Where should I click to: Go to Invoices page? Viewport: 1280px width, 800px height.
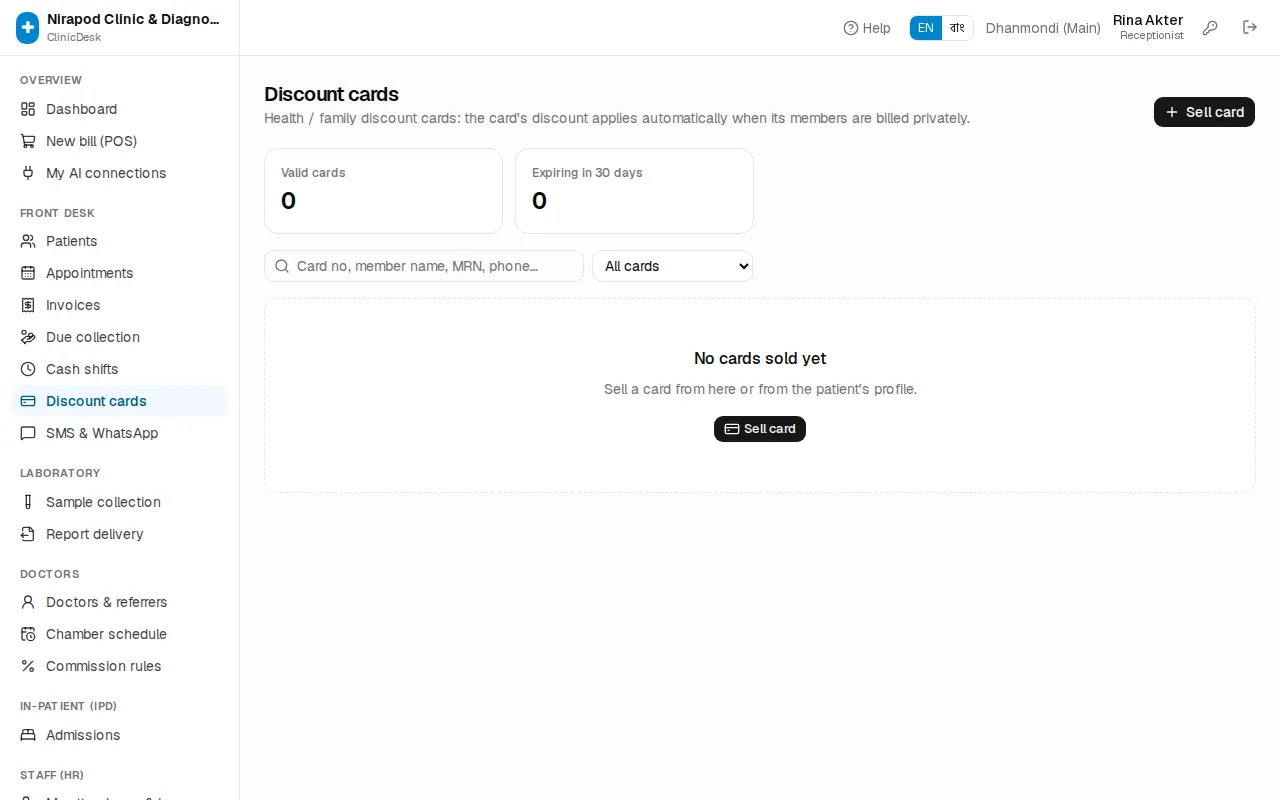click(120, 305)
